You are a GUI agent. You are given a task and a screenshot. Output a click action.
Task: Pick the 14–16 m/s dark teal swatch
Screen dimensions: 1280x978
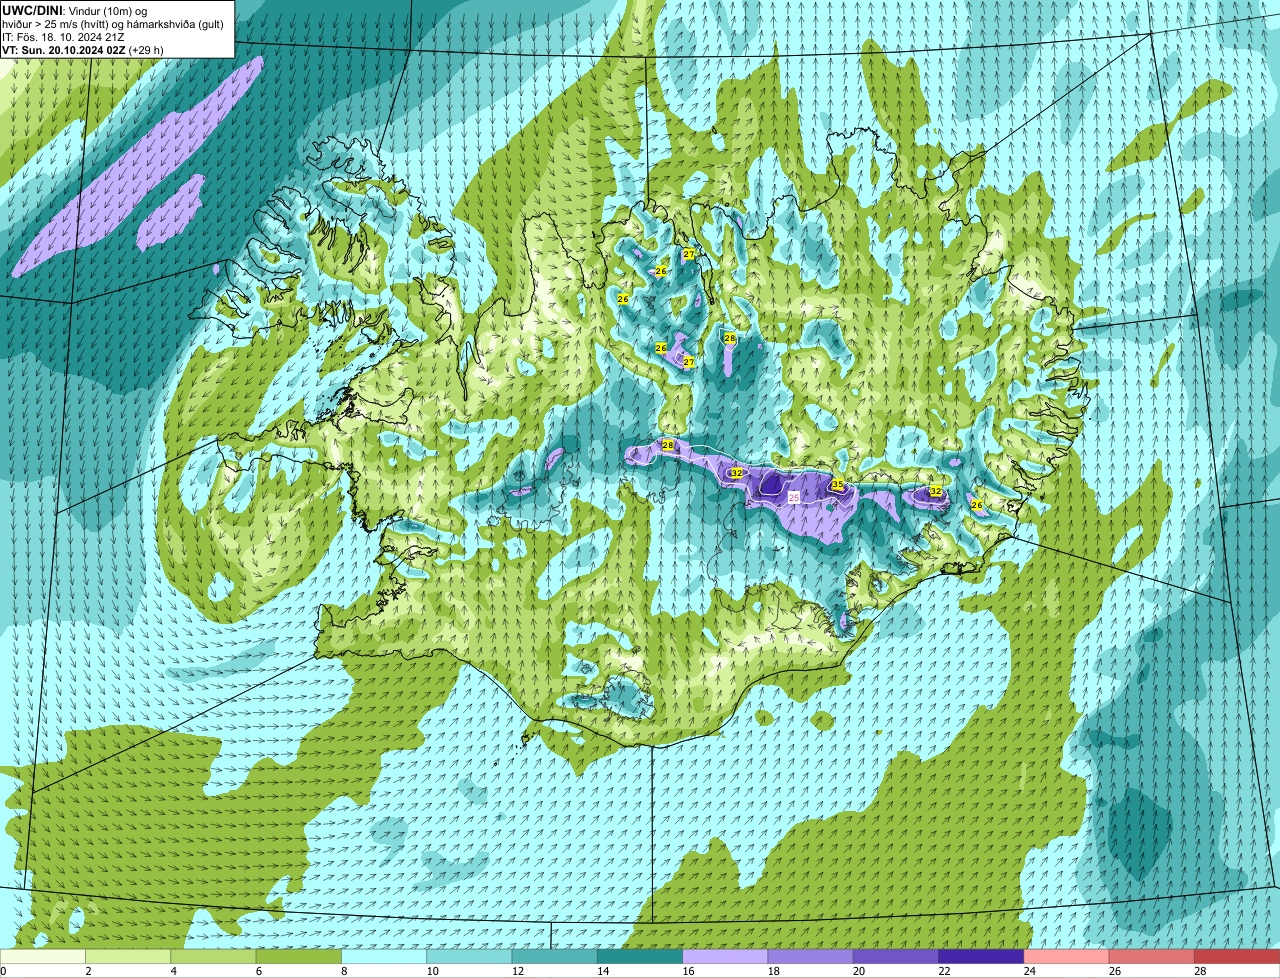tap(640, 956)
